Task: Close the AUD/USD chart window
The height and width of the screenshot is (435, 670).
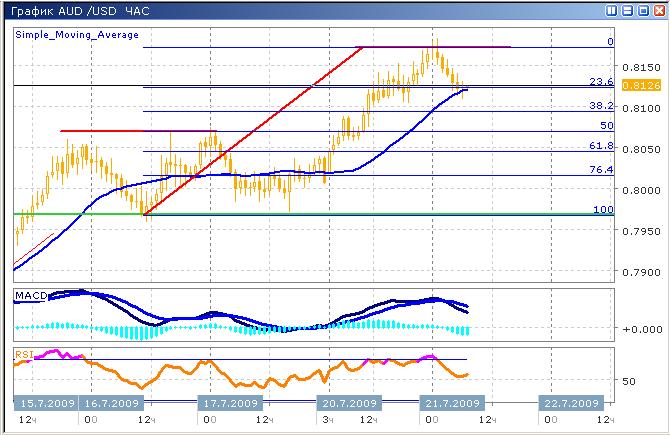Action: (x=658, y=9)
